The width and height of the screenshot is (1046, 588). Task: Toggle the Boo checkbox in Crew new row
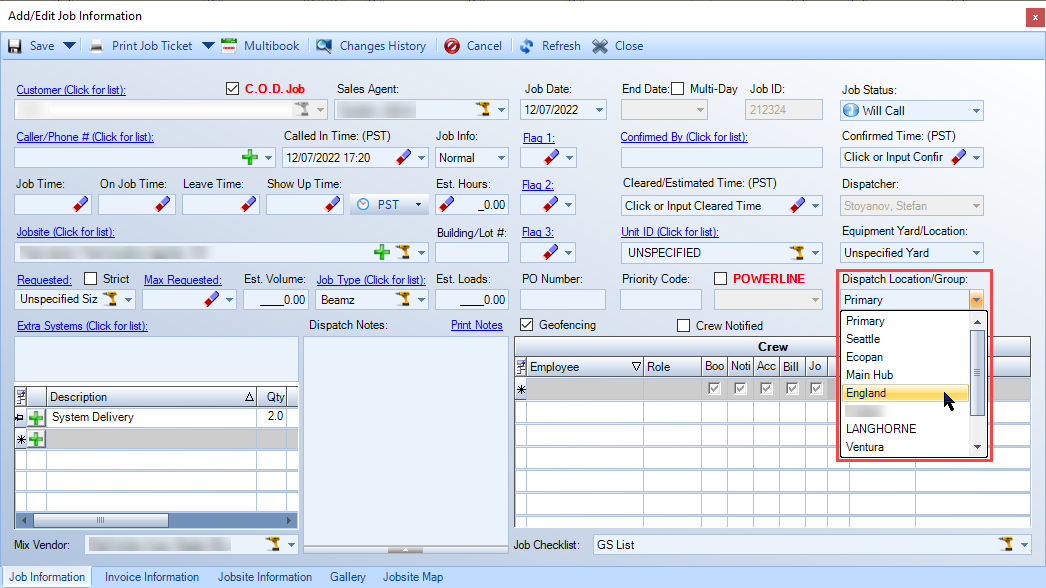(x=714, y=388)
